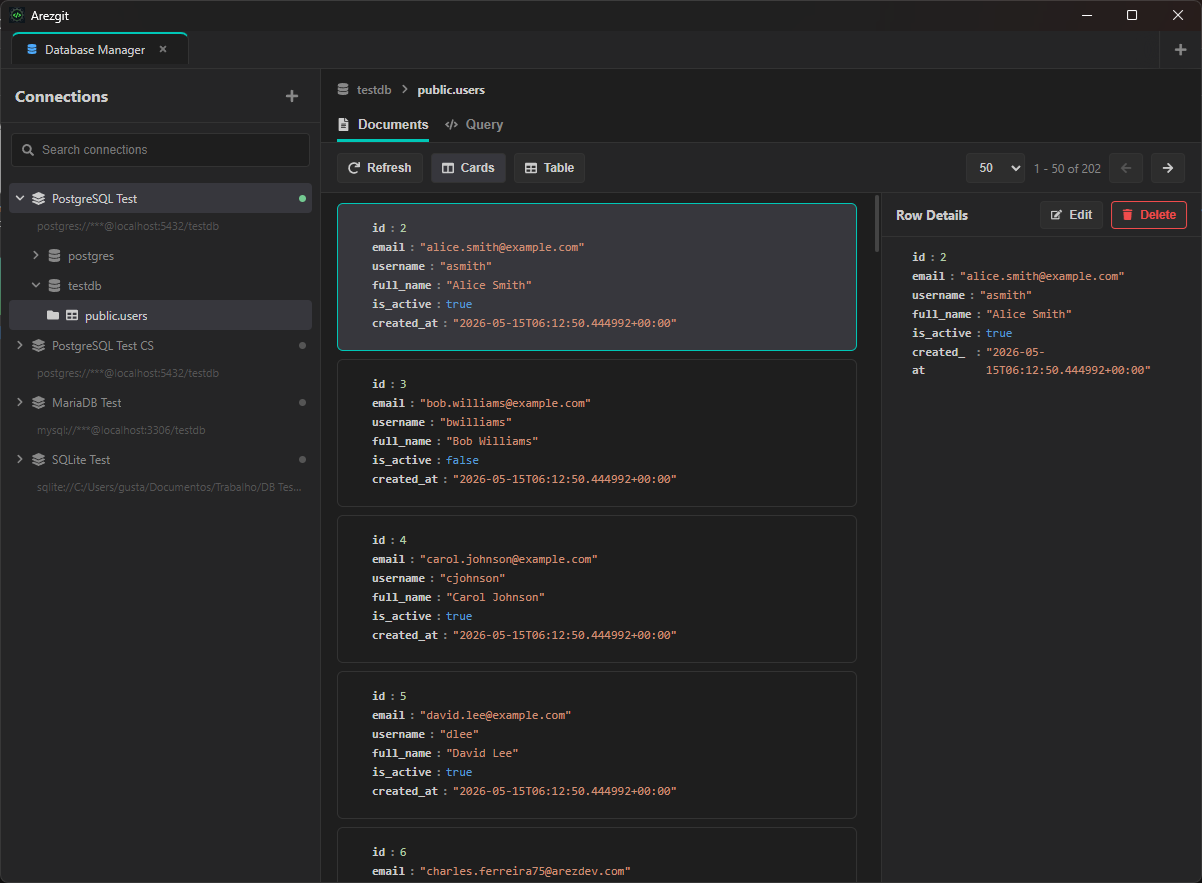Click the testdb breadcrumb link
The height and width of the screenshot is (883, 1202).
[374, 90]
